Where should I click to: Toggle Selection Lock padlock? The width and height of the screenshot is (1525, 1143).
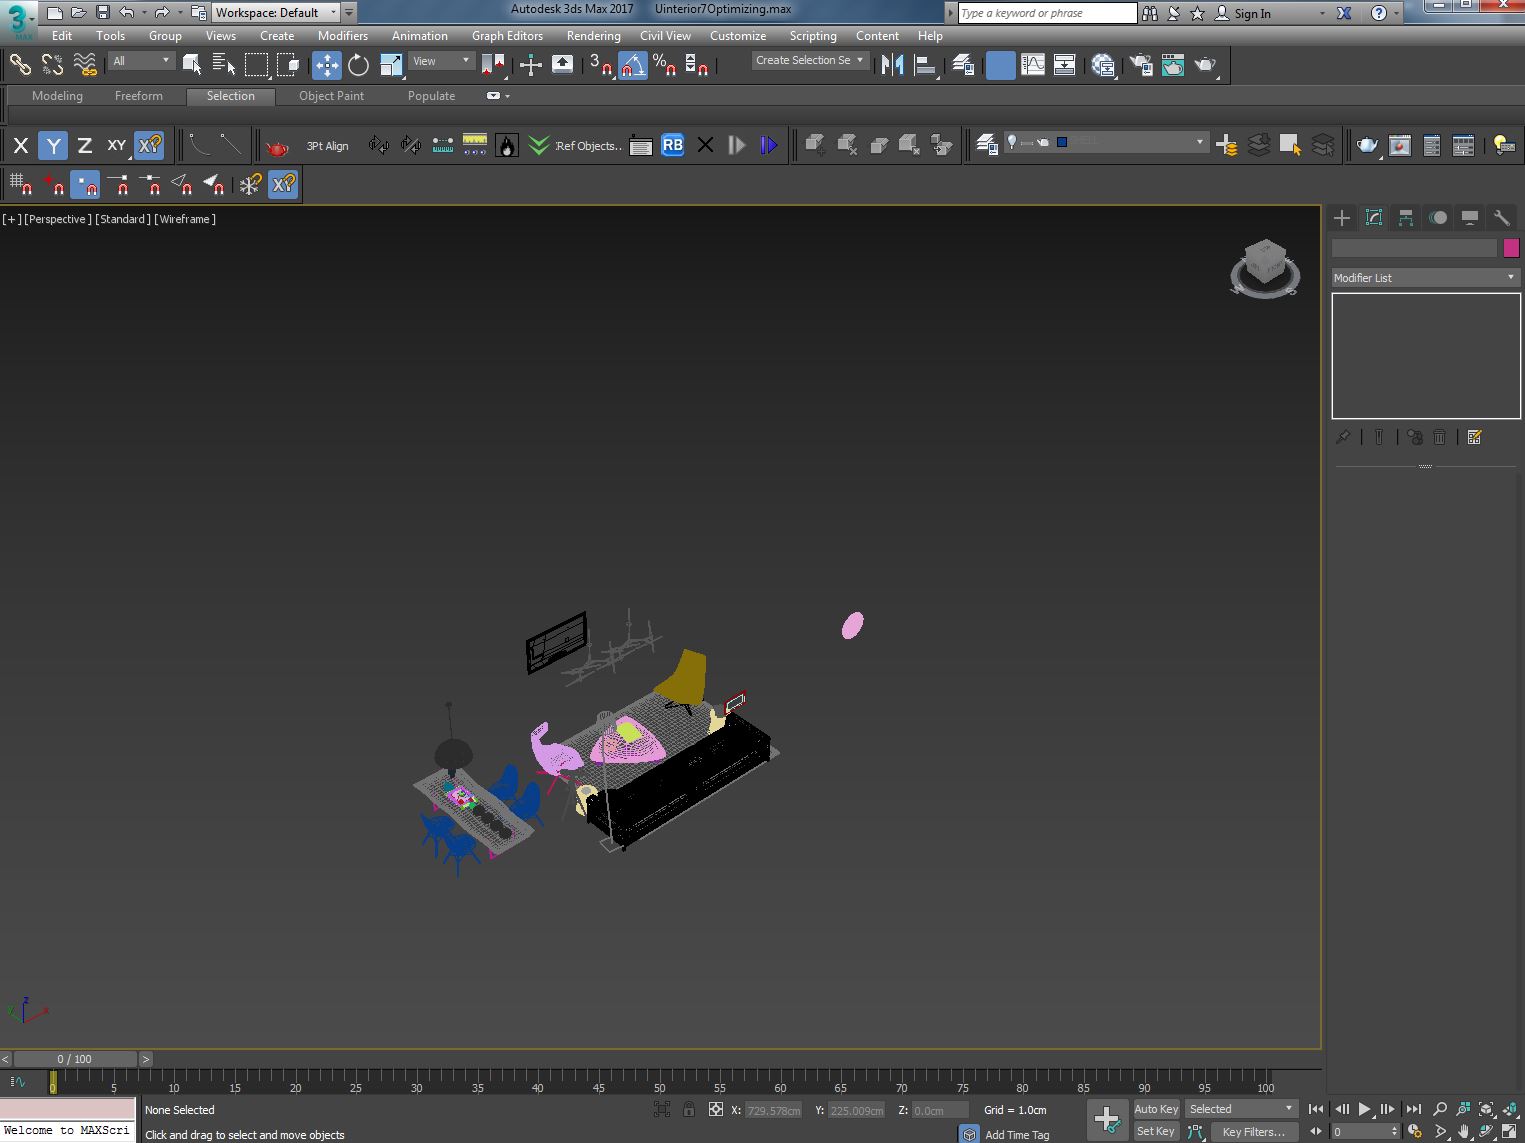coord(688,1109)
